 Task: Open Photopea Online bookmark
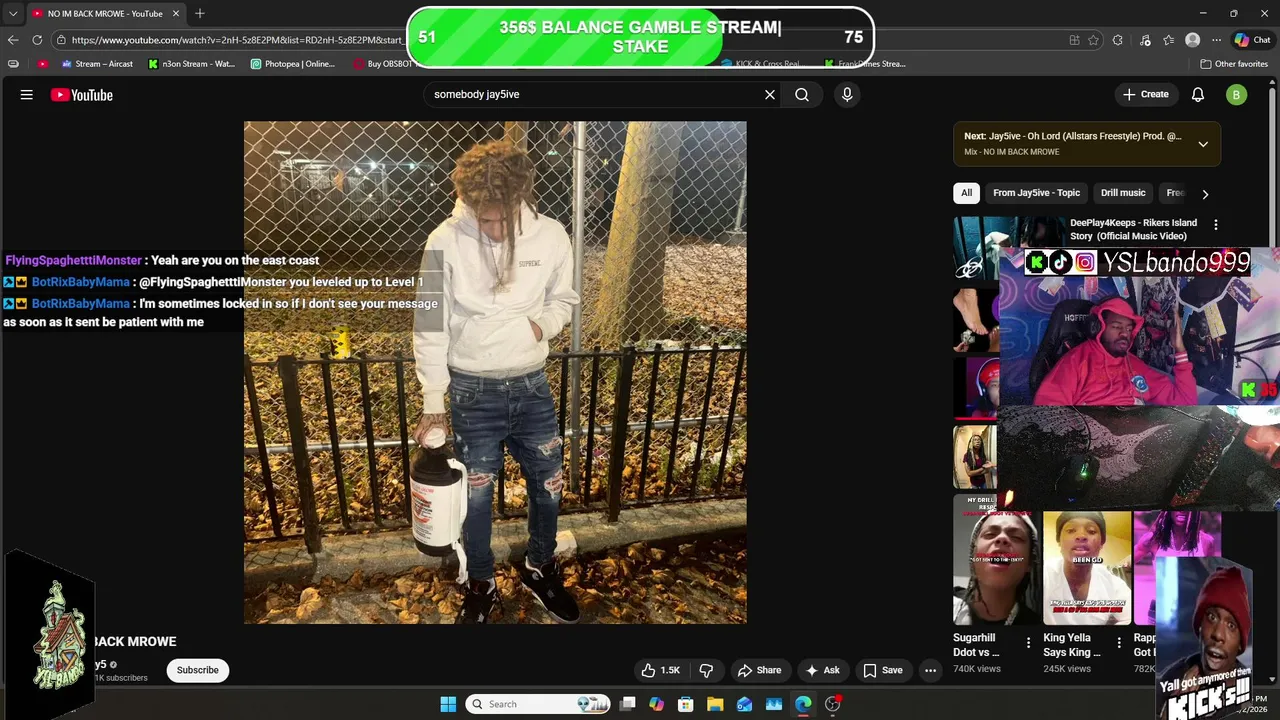293,64
